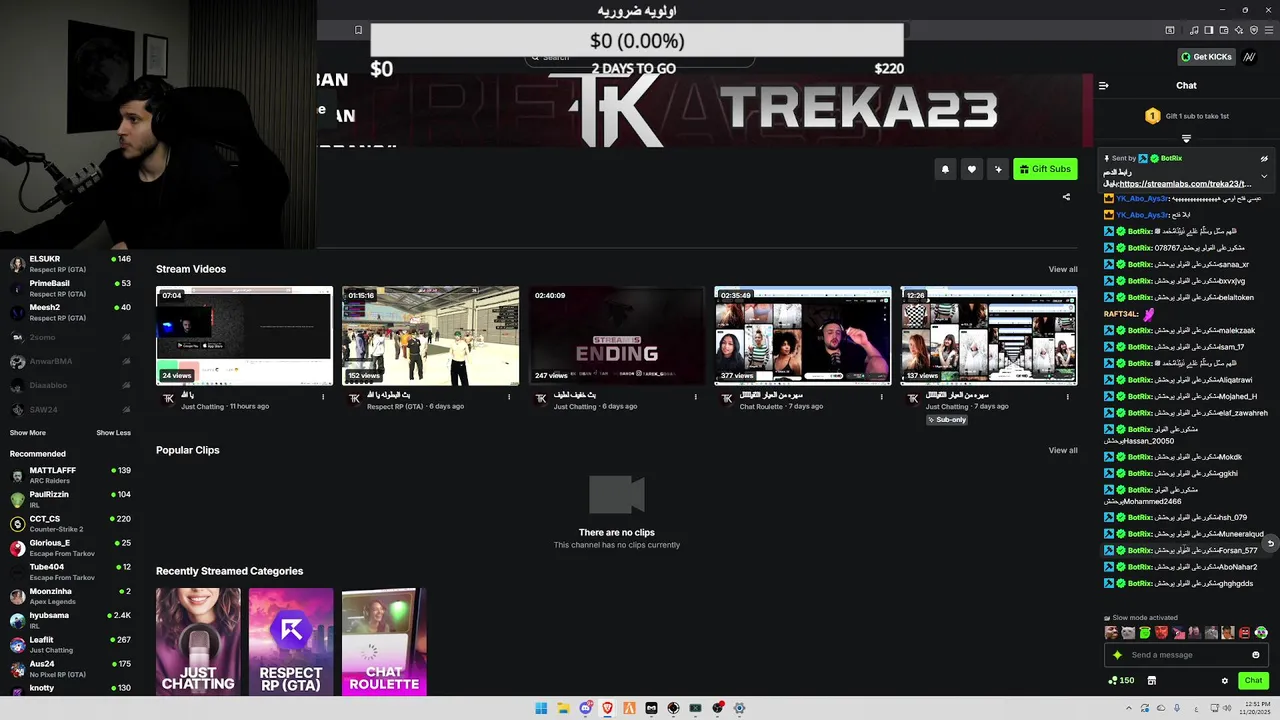This screenshot has width=1280, height=720.
Task: Open the 07:04 stream video thumbnail
Action: 245,336
